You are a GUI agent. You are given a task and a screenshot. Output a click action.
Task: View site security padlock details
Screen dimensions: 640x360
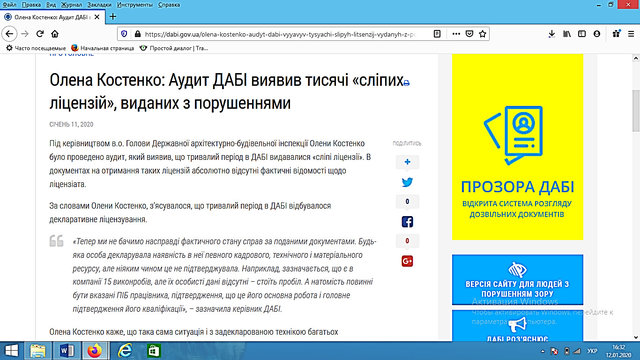[x=138, y=34]
